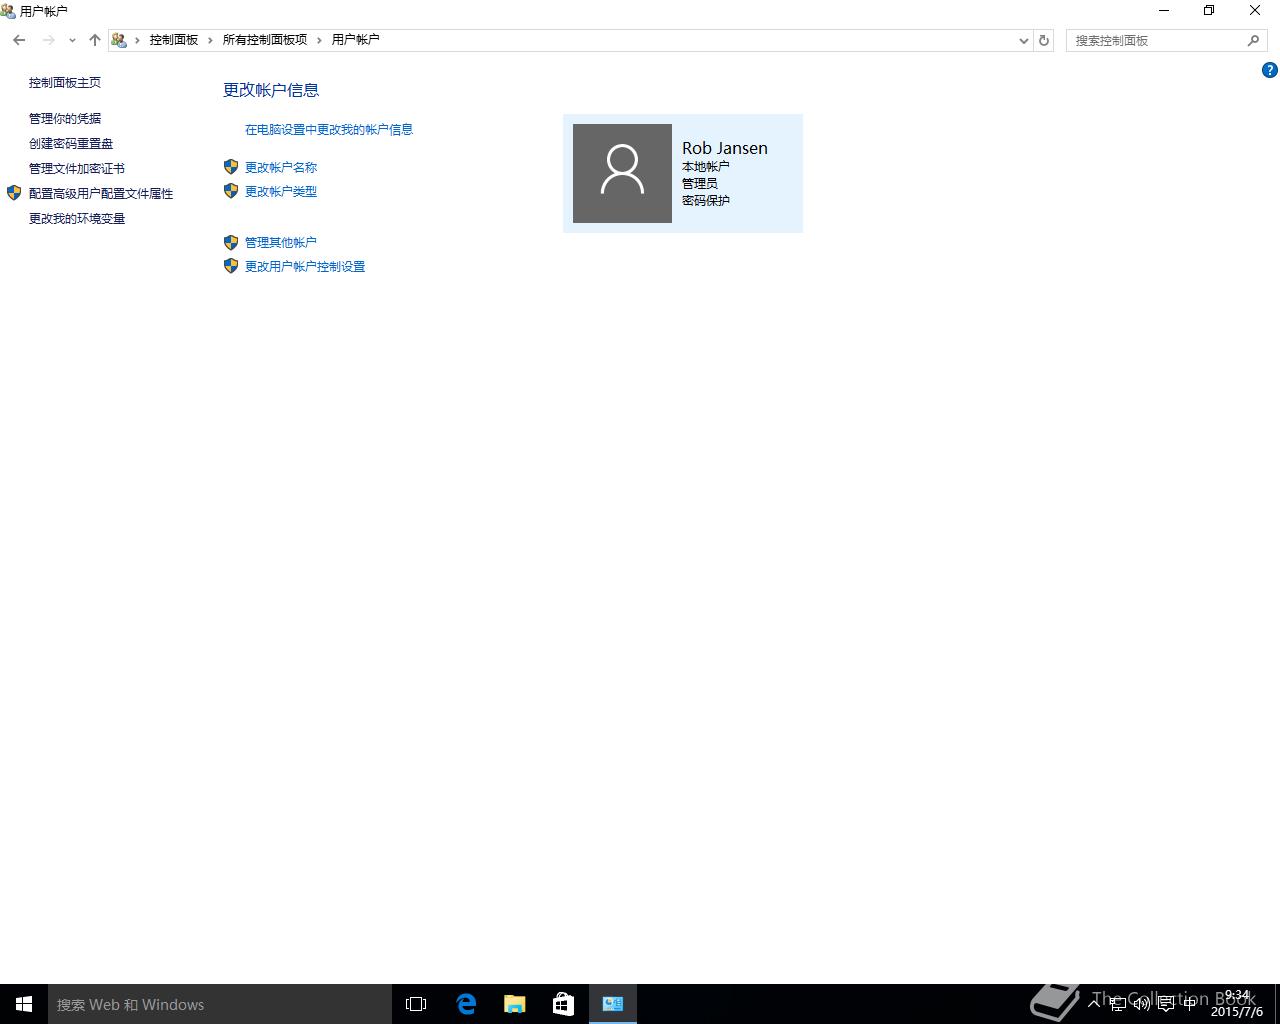Viewport: 1280px width, 1024px height.
Task: Open 更改帐户名称 link
Action: 281,168
